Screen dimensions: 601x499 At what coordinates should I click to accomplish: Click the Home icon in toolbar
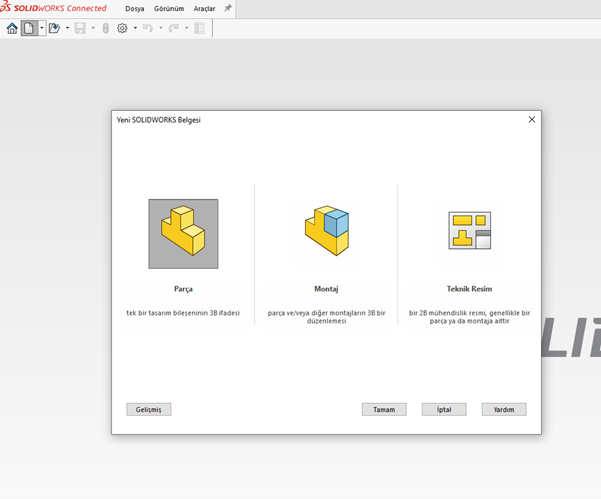tap(12, 28)
